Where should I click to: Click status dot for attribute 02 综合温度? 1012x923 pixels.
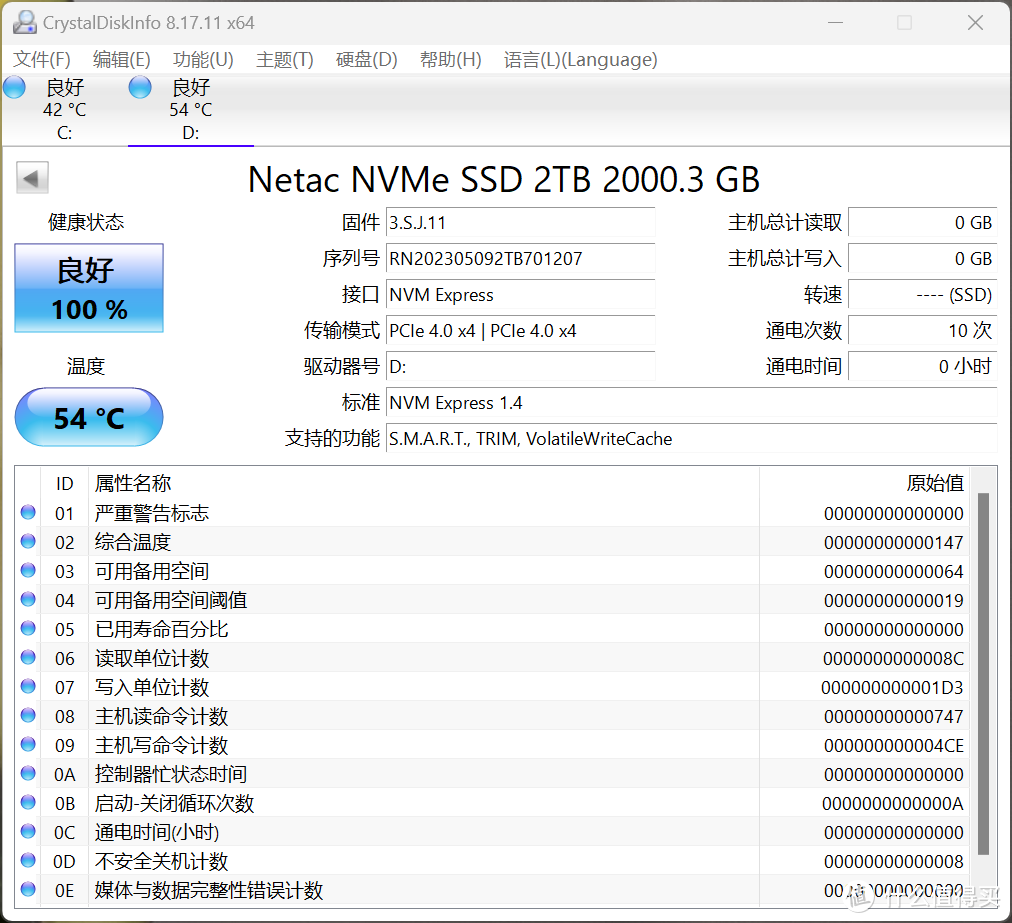pyautogui.click(x=28, y=542)
